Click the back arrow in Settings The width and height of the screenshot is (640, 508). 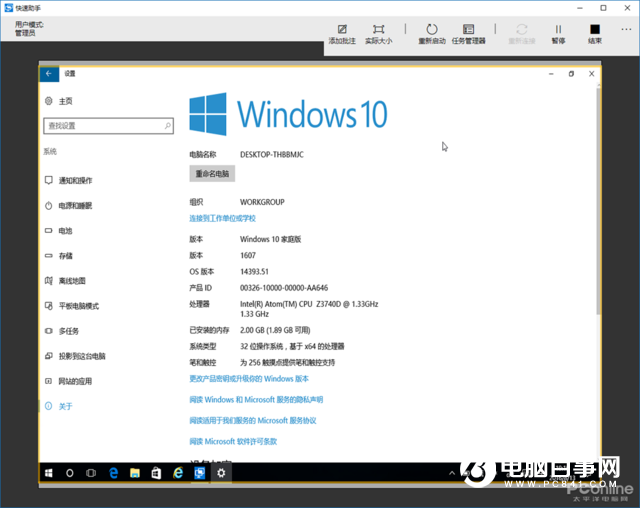pos(49,73)
